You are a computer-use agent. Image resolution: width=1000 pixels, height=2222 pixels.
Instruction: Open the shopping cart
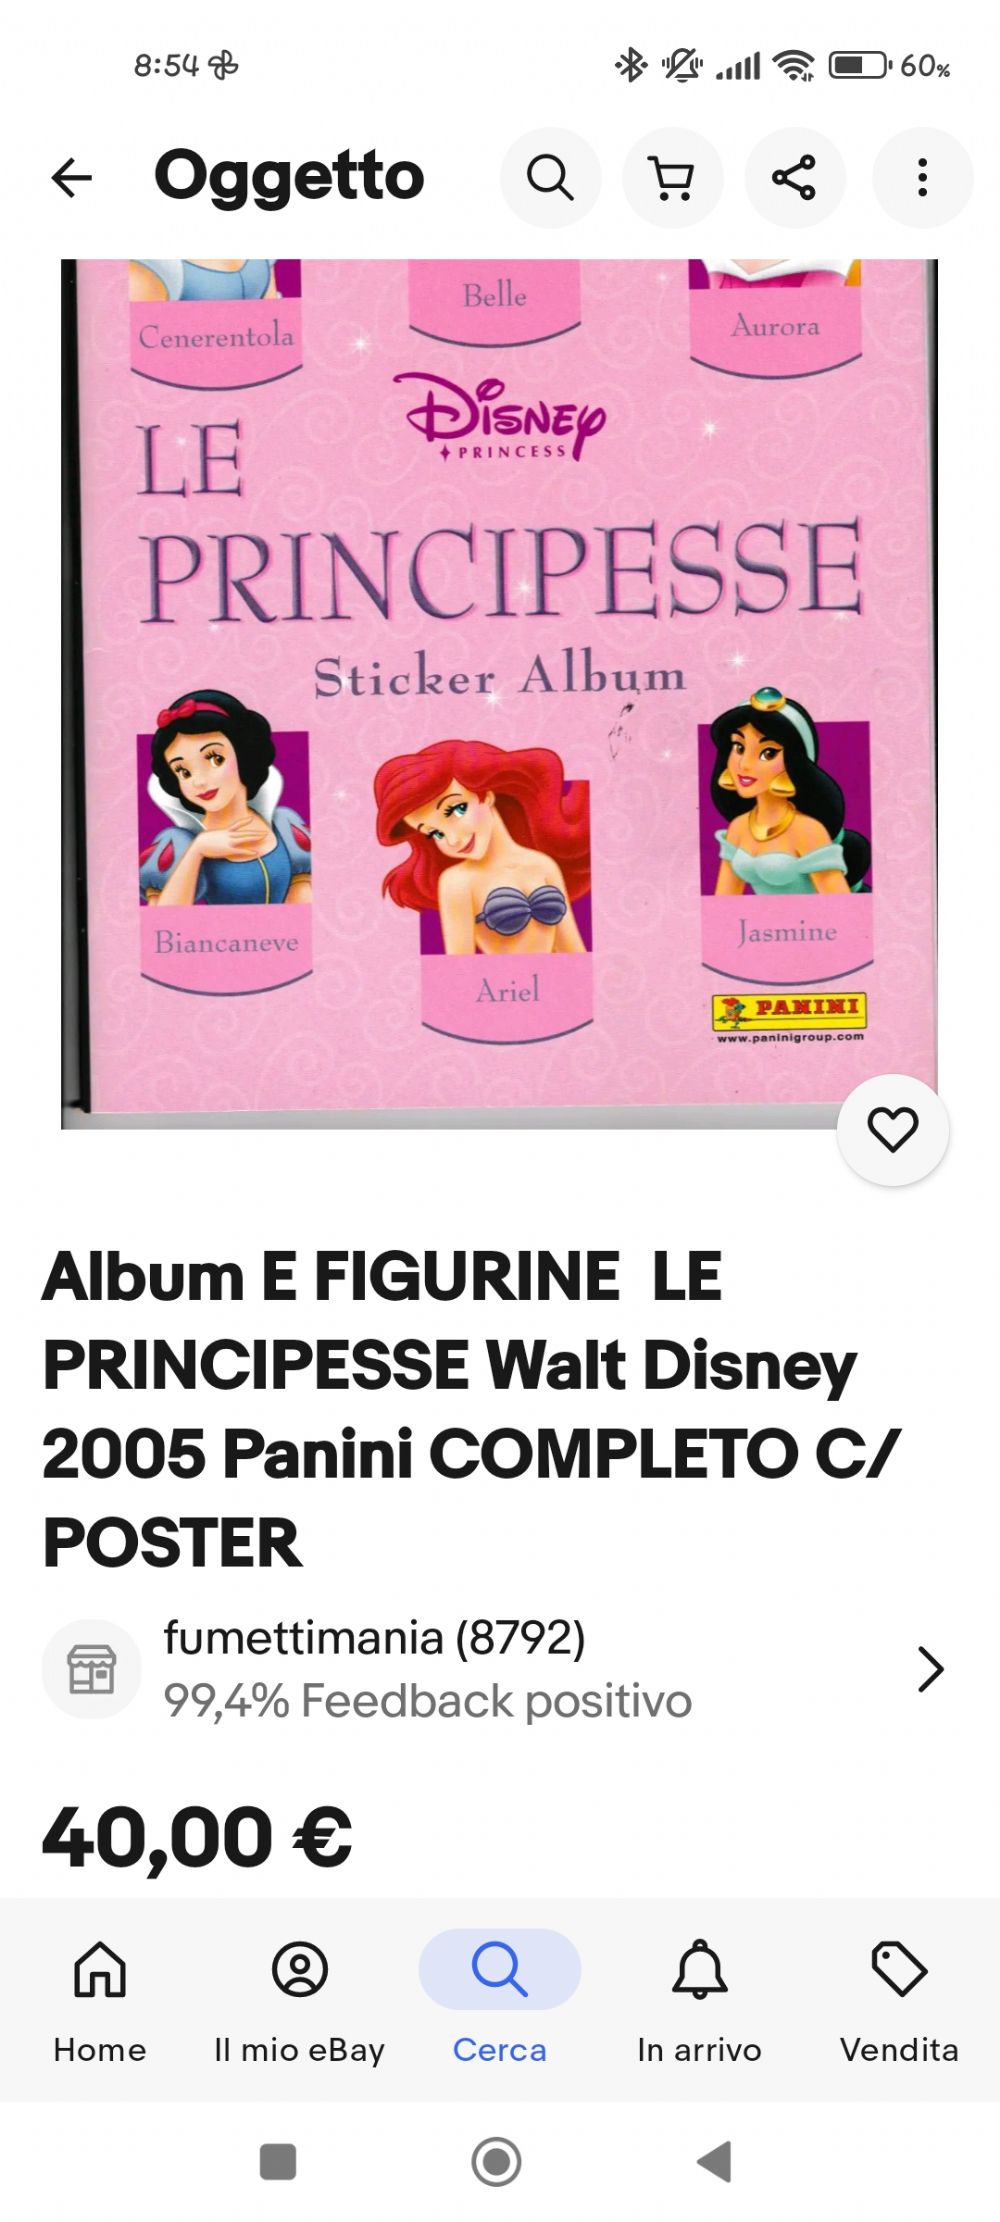672,178
